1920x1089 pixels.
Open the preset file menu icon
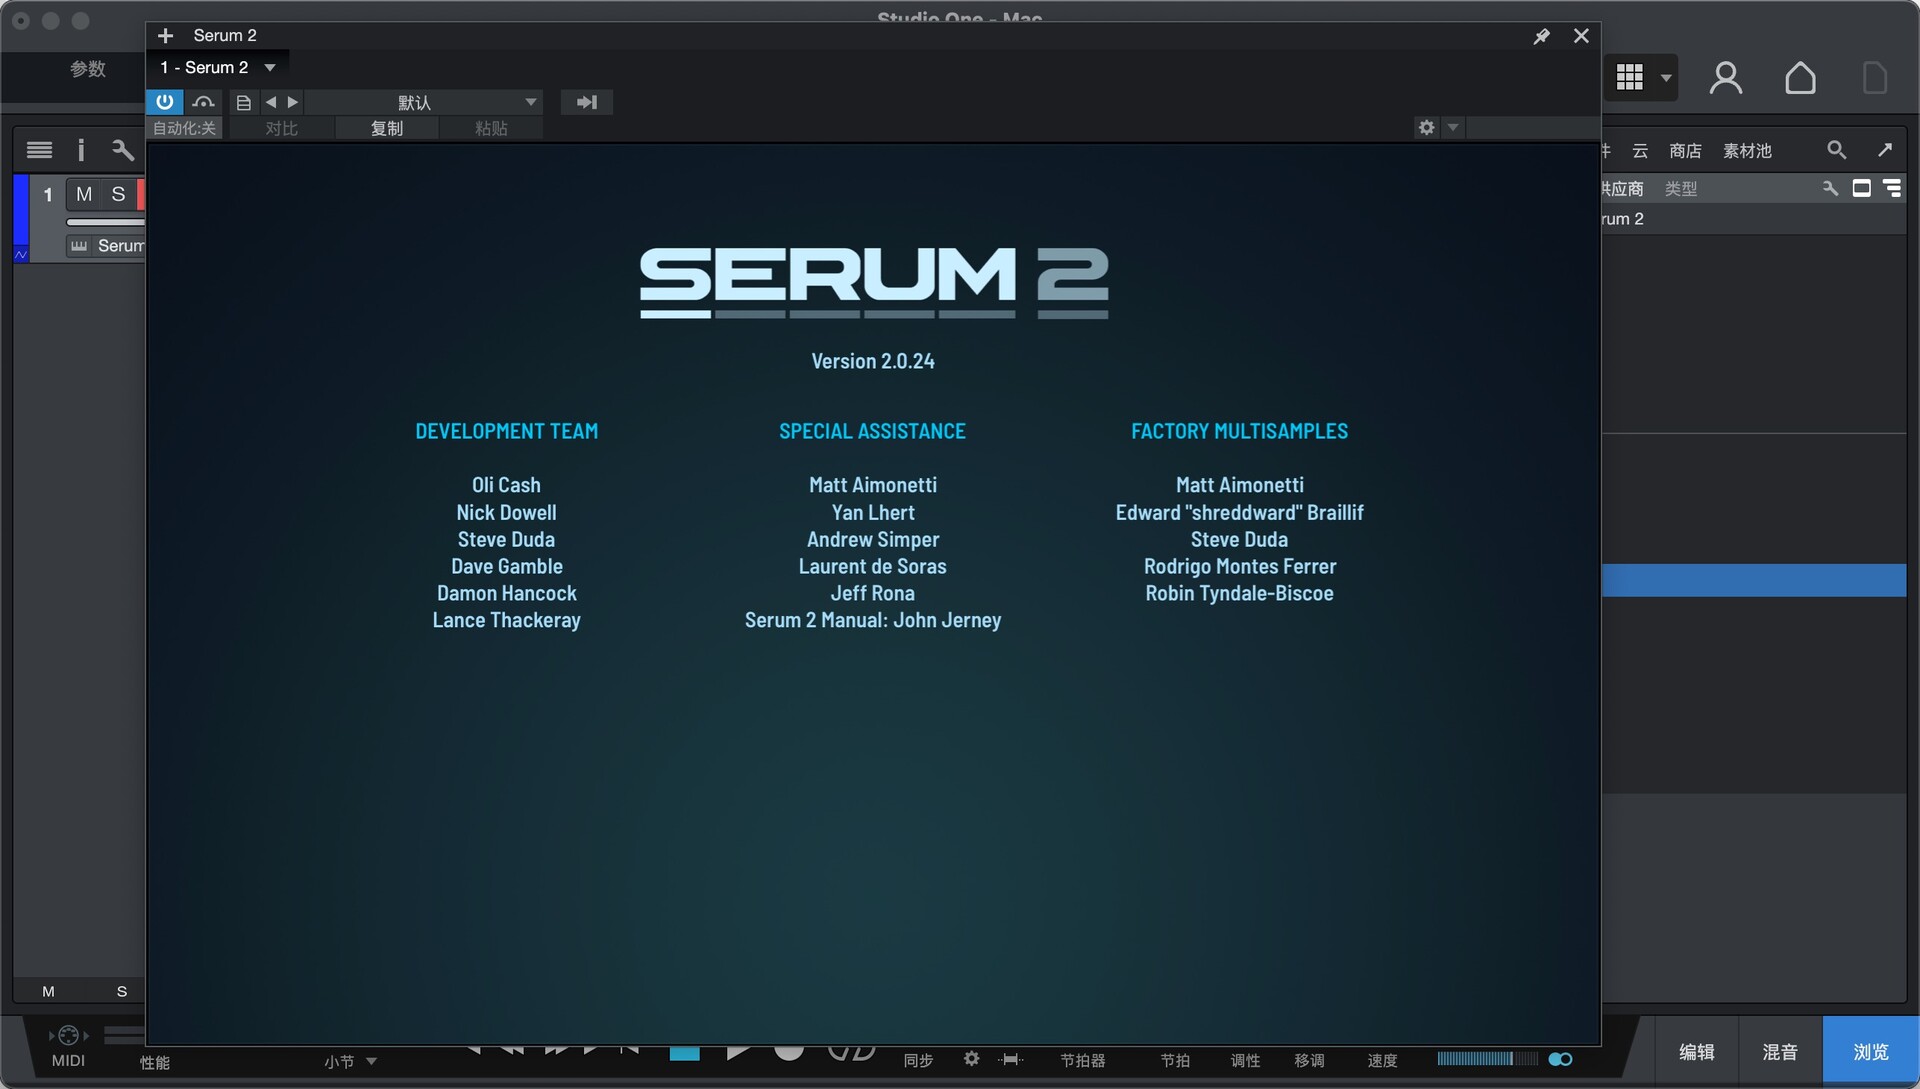coord(243,102)
